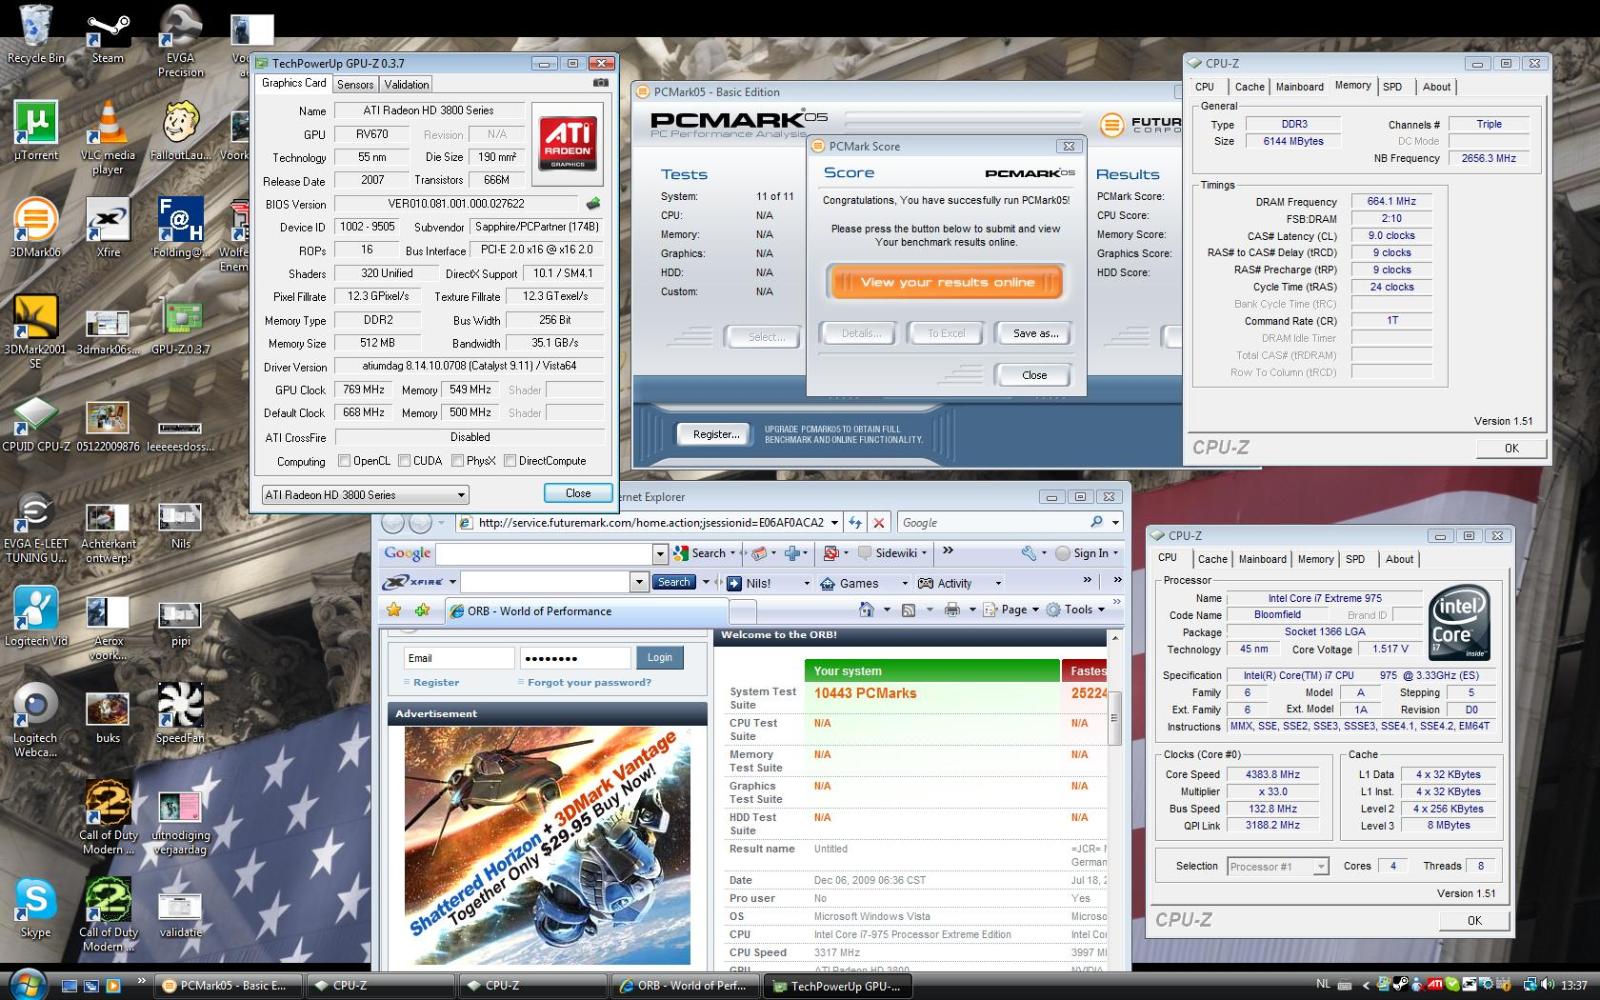Switch to PCMark05 taskbar button
The height and width of the screenshot is (1000, 1600).
pos(228,986)
